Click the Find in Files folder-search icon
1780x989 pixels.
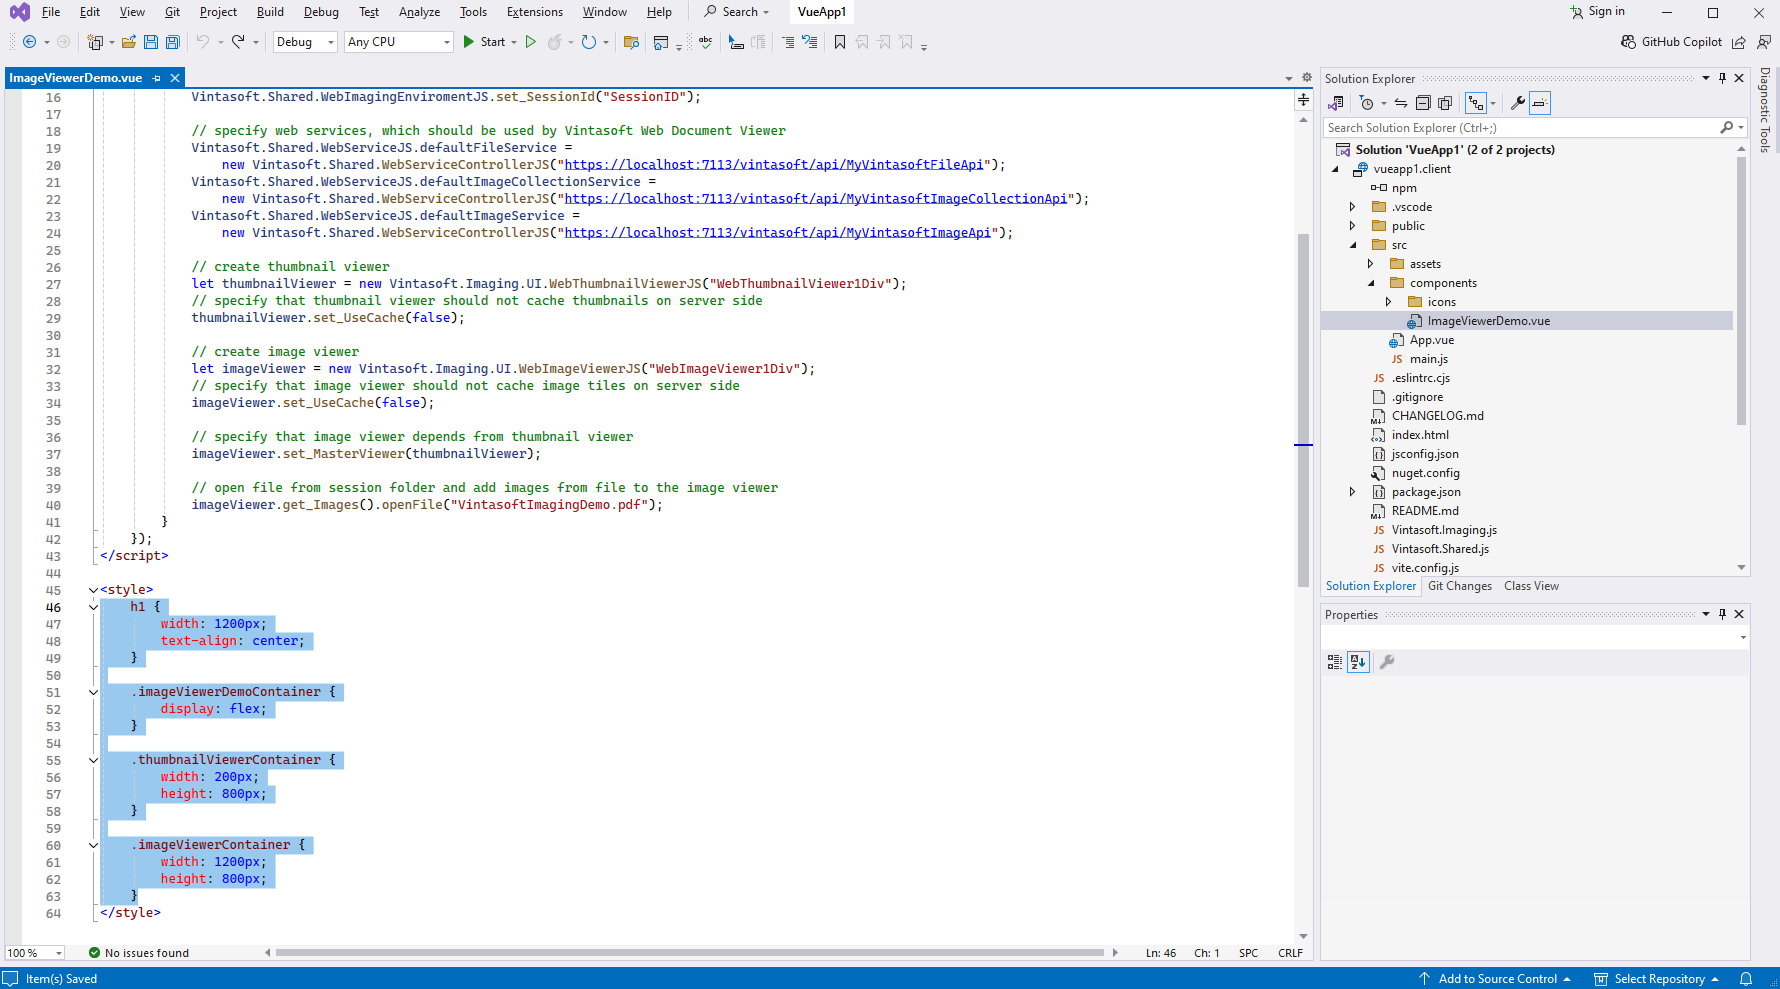pos(631,42)
